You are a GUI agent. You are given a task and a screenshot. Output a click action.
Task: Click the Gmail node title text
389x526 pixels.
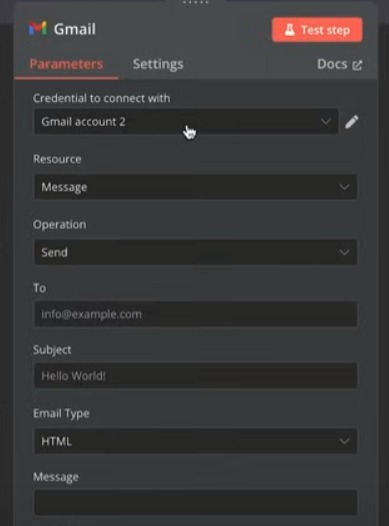(75, 29)
